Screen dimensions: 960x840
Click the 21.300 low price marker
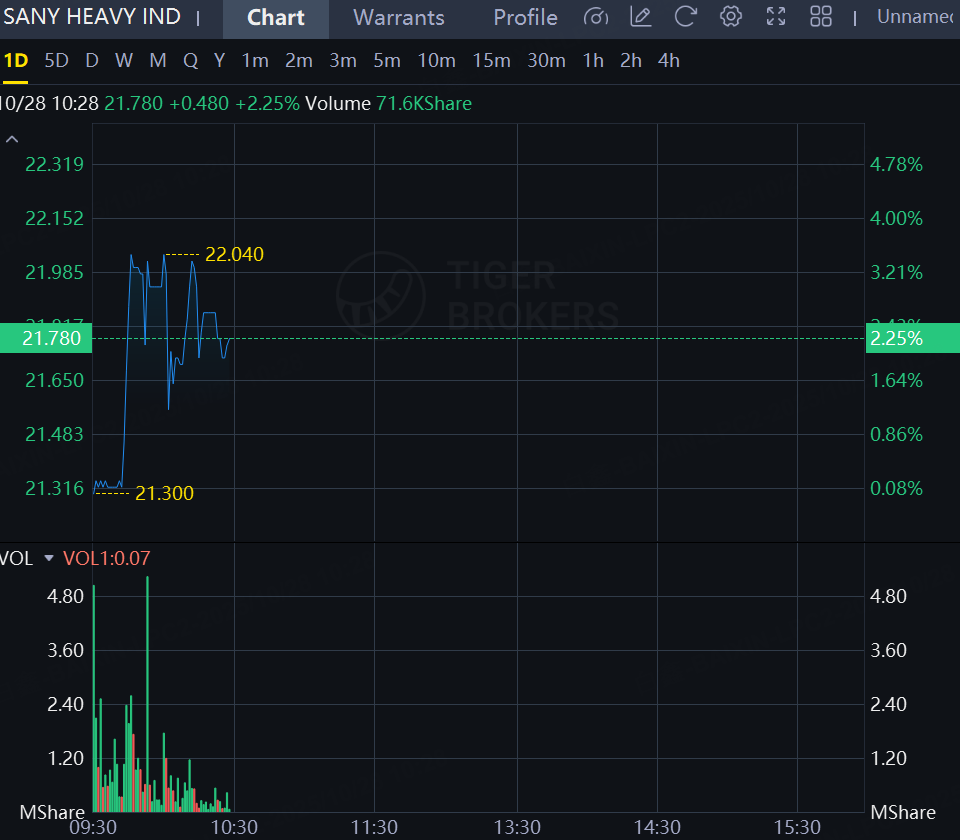(164, 493)
